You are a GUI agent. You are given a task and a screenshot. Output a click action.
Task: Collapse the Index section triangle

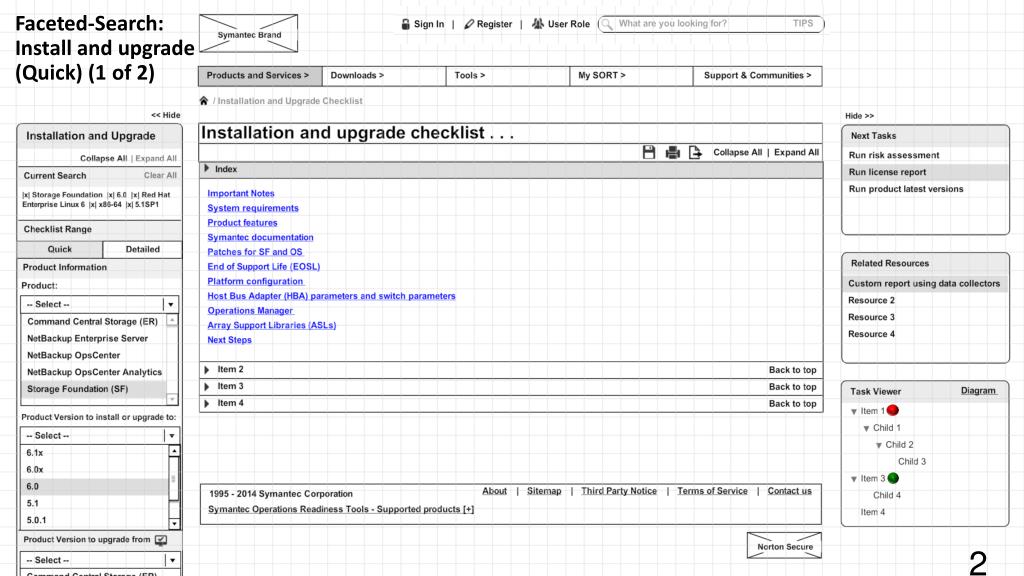click(x=207, y=168)
